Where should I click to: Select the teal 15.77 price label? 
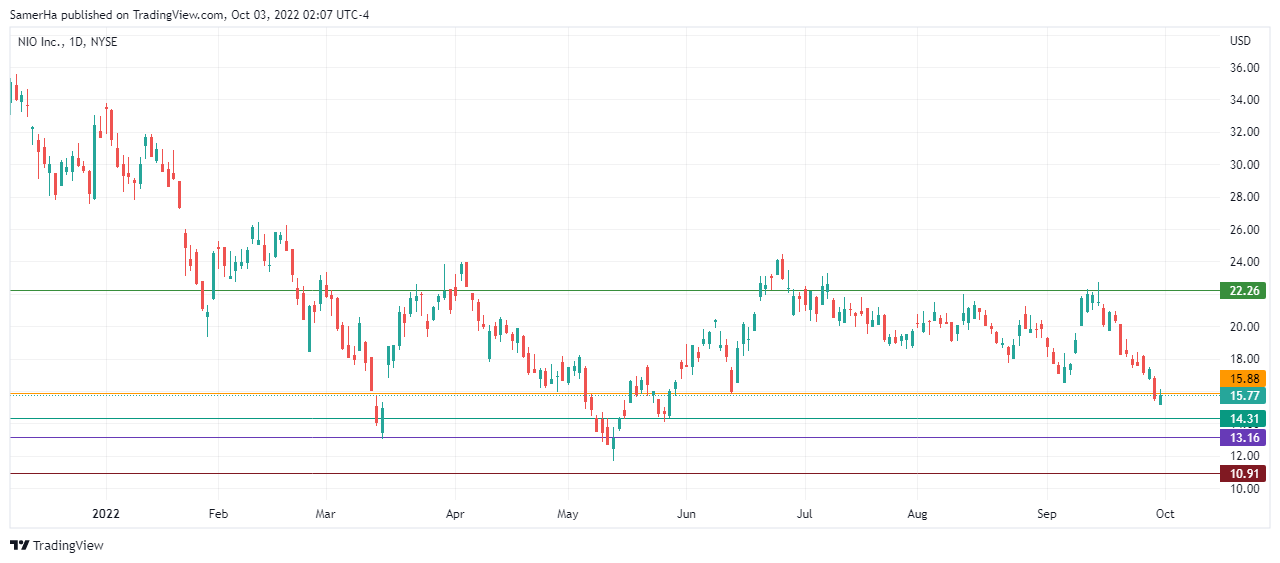pyautogui.click(x=1243, y=396)
